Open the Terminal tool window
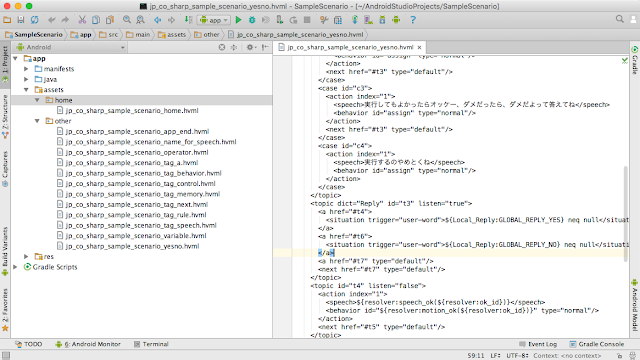This screenshot has height=360, width=640. [x=151, y=344]
